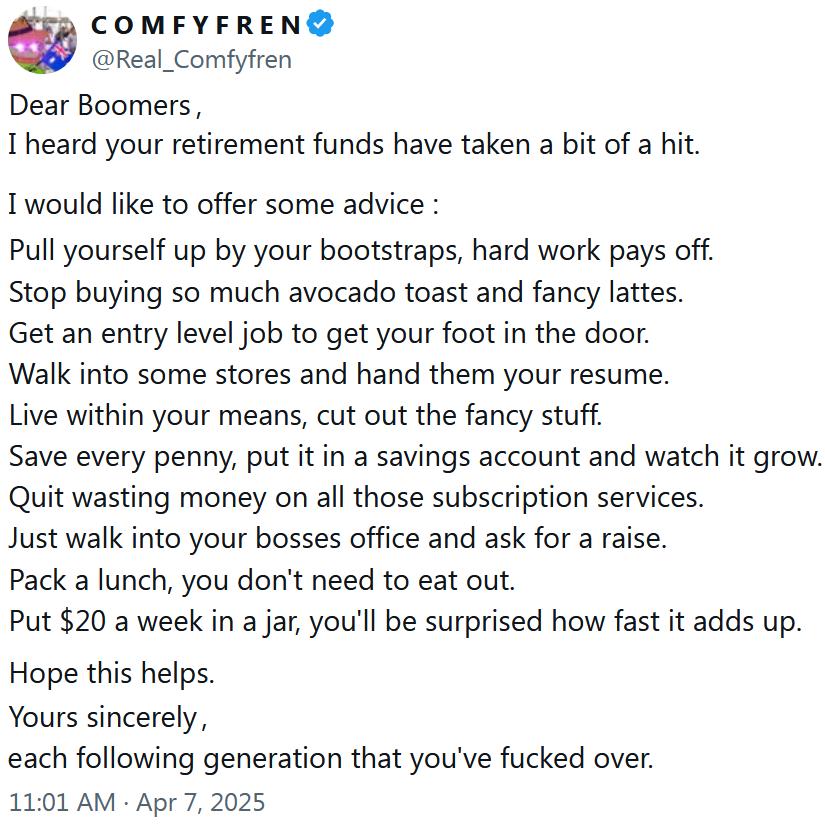Click the Apr 7, 2025 date
Screen dimensions: 825x824
point(200,802)
